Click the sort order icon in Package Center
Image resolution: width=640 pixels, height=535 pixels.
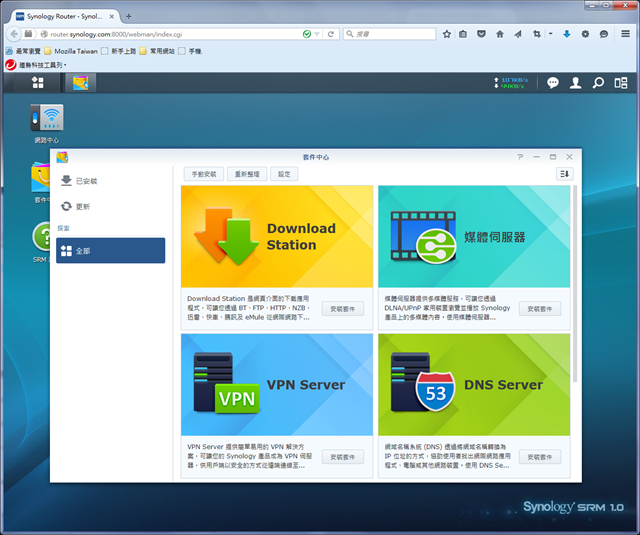pyautogui.click(x=564, y=174)
